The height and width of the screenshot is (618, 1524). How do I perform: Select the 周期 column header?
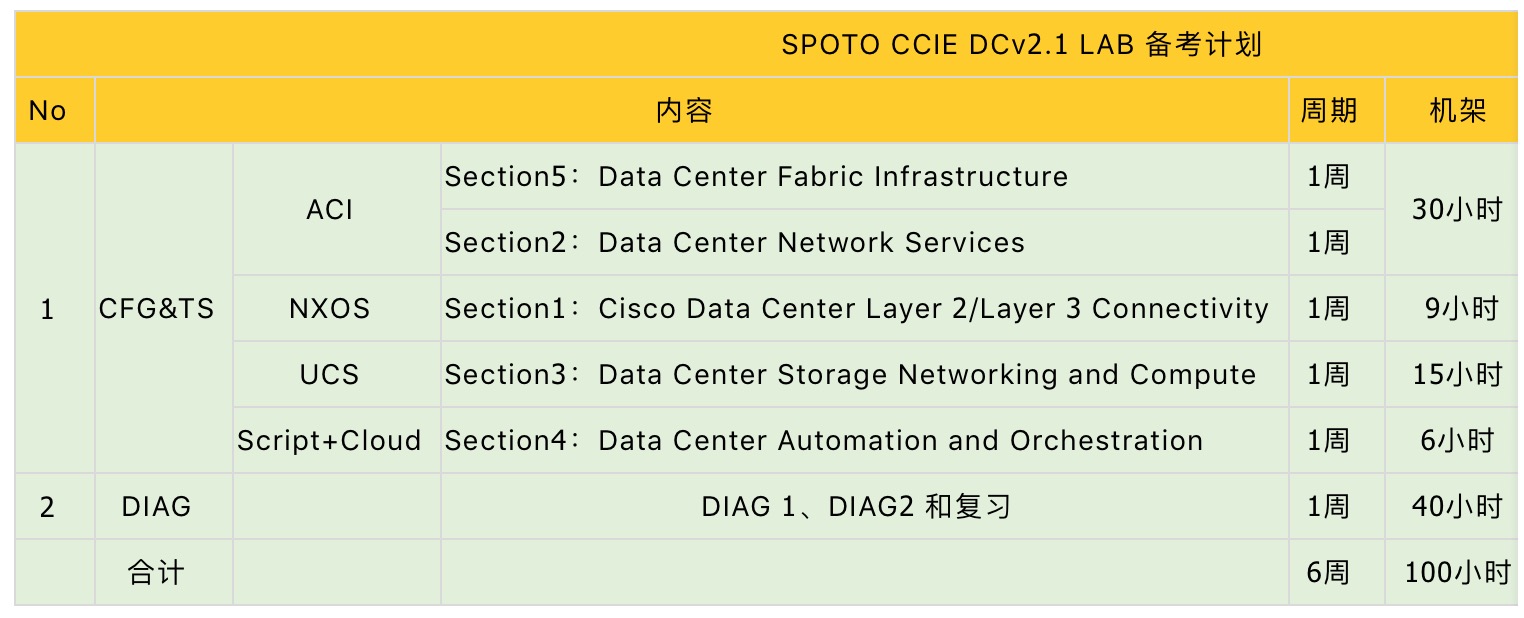[x=1336, y=110]
